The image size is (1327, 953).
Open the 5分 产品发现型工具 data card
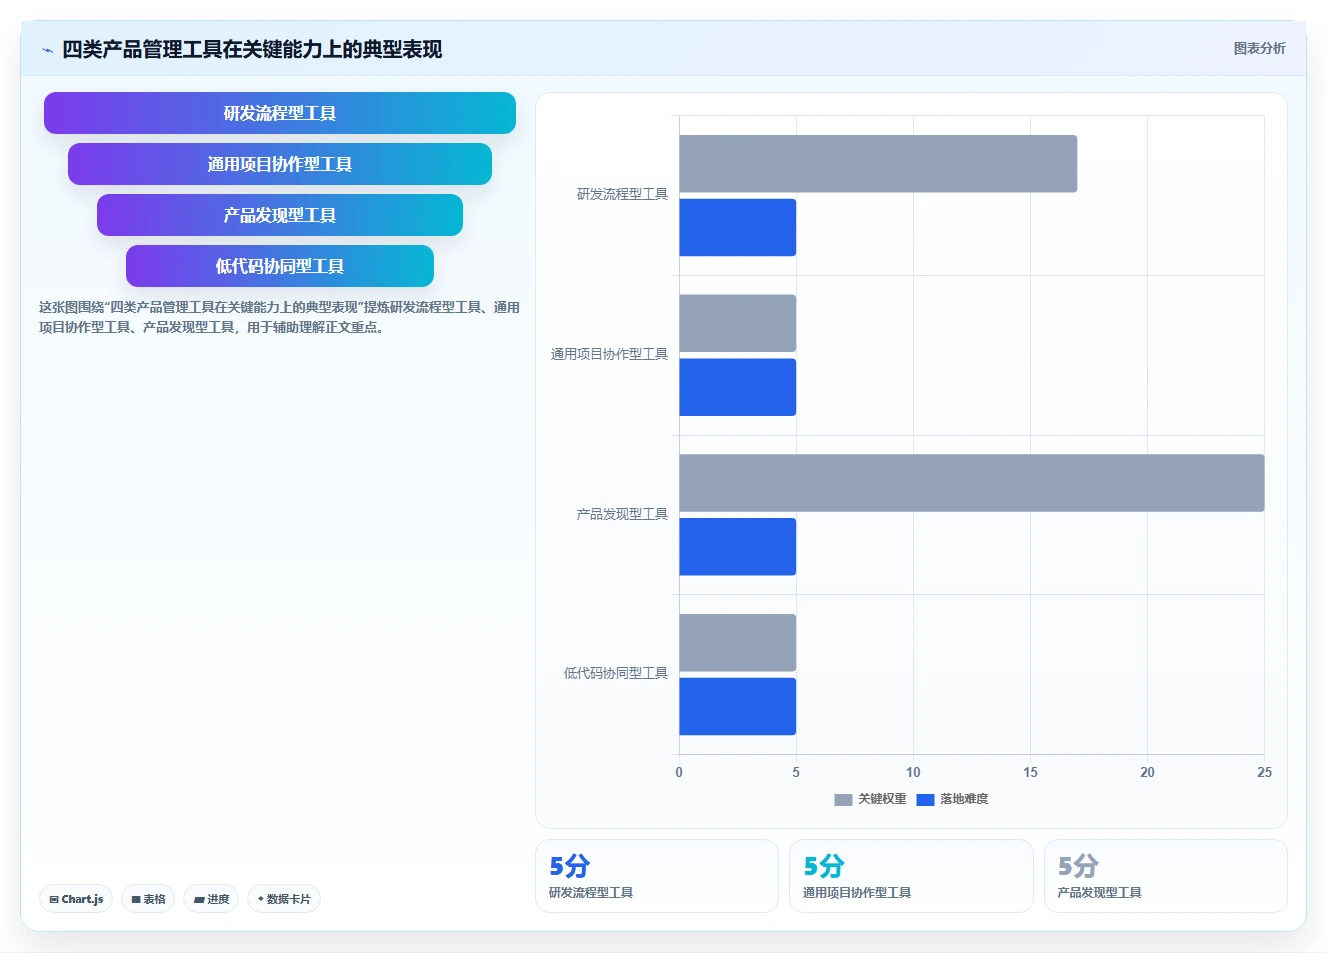1166,876
